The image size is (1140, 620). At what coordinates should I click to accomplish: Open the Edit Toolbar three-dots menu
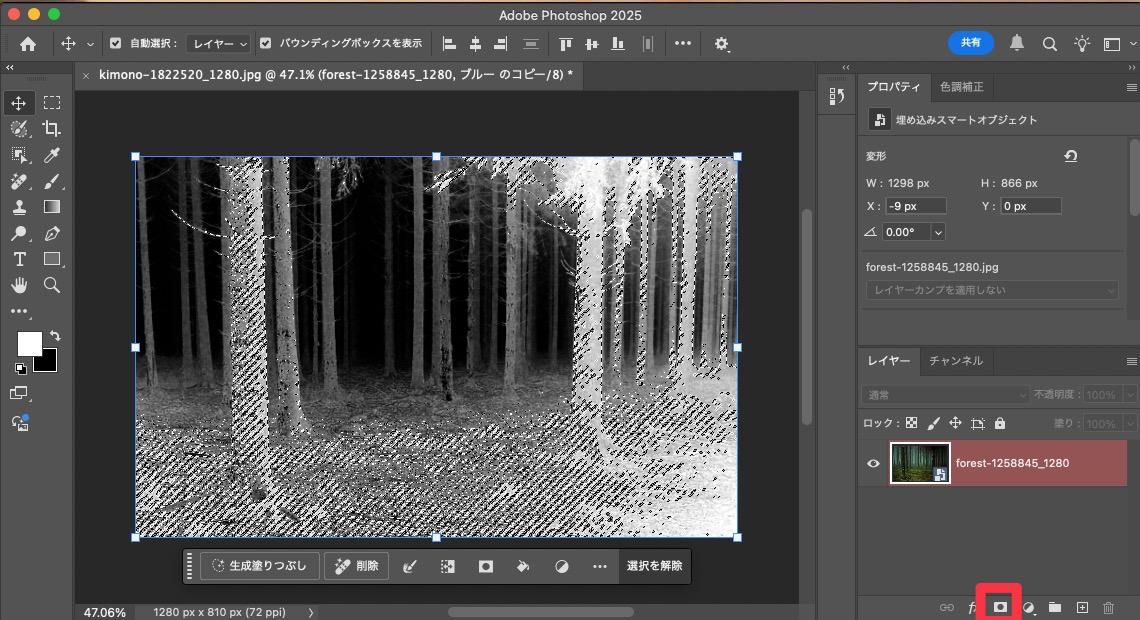coord(19,312)
